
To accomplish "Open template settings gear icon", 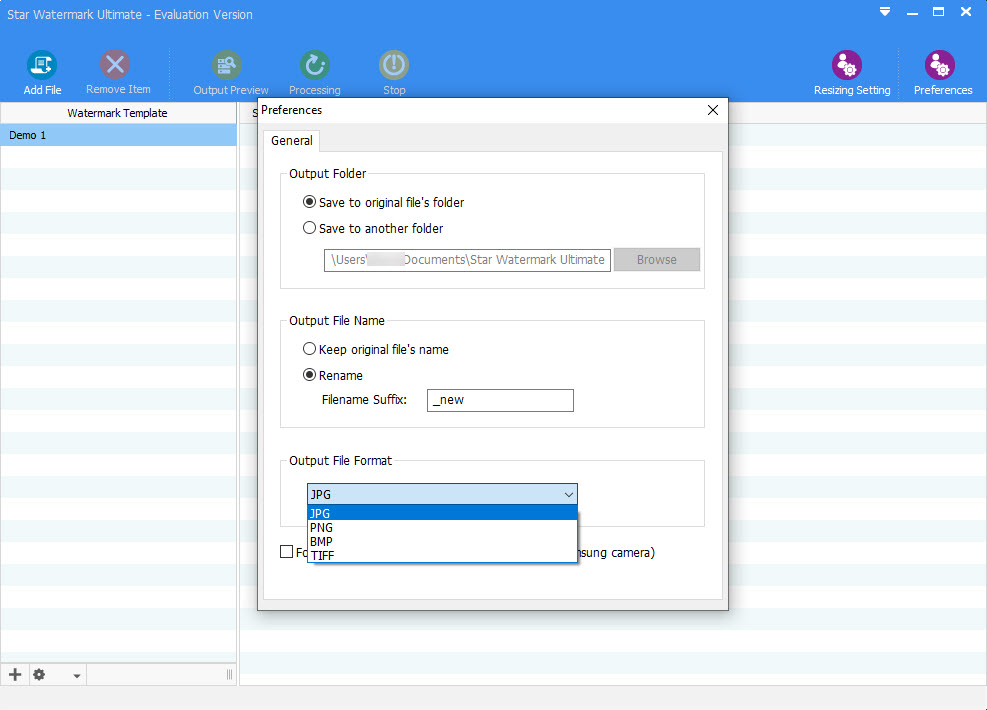I will 39,675.
